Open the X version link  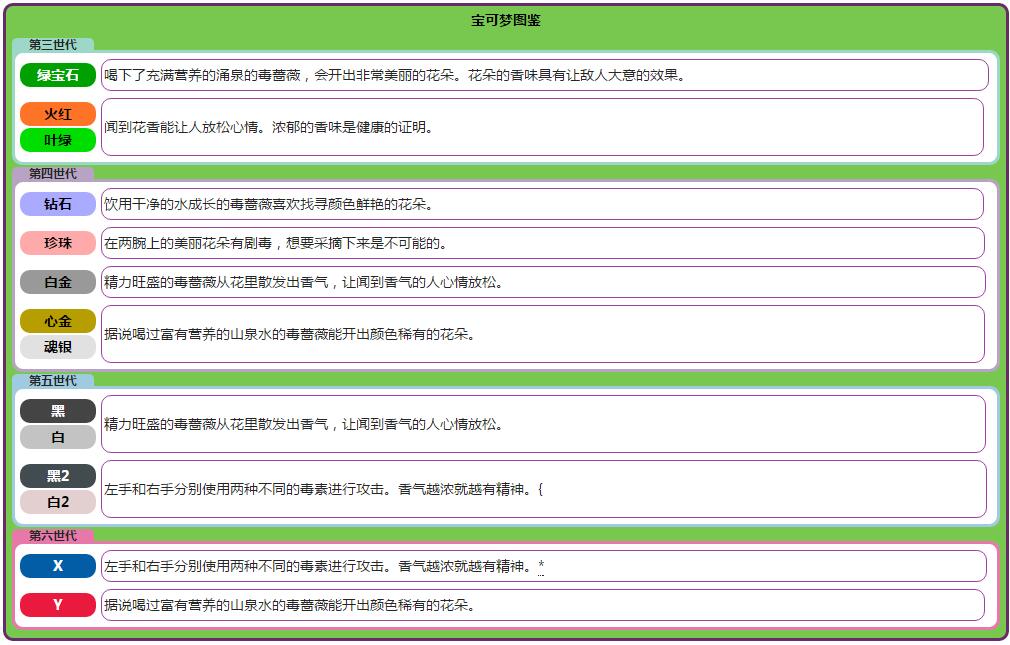58,566
